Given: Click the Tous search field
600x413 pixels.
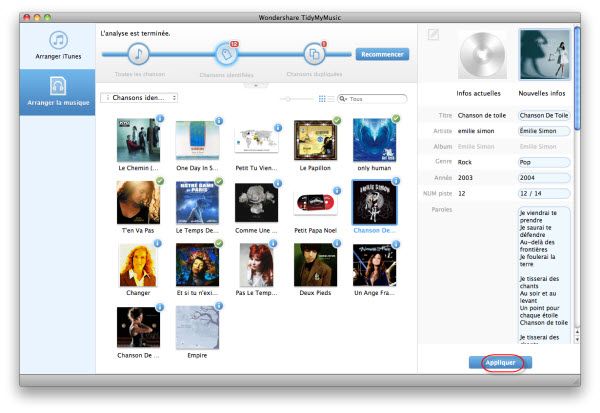Looking at the screenshot, I should 372,99.
